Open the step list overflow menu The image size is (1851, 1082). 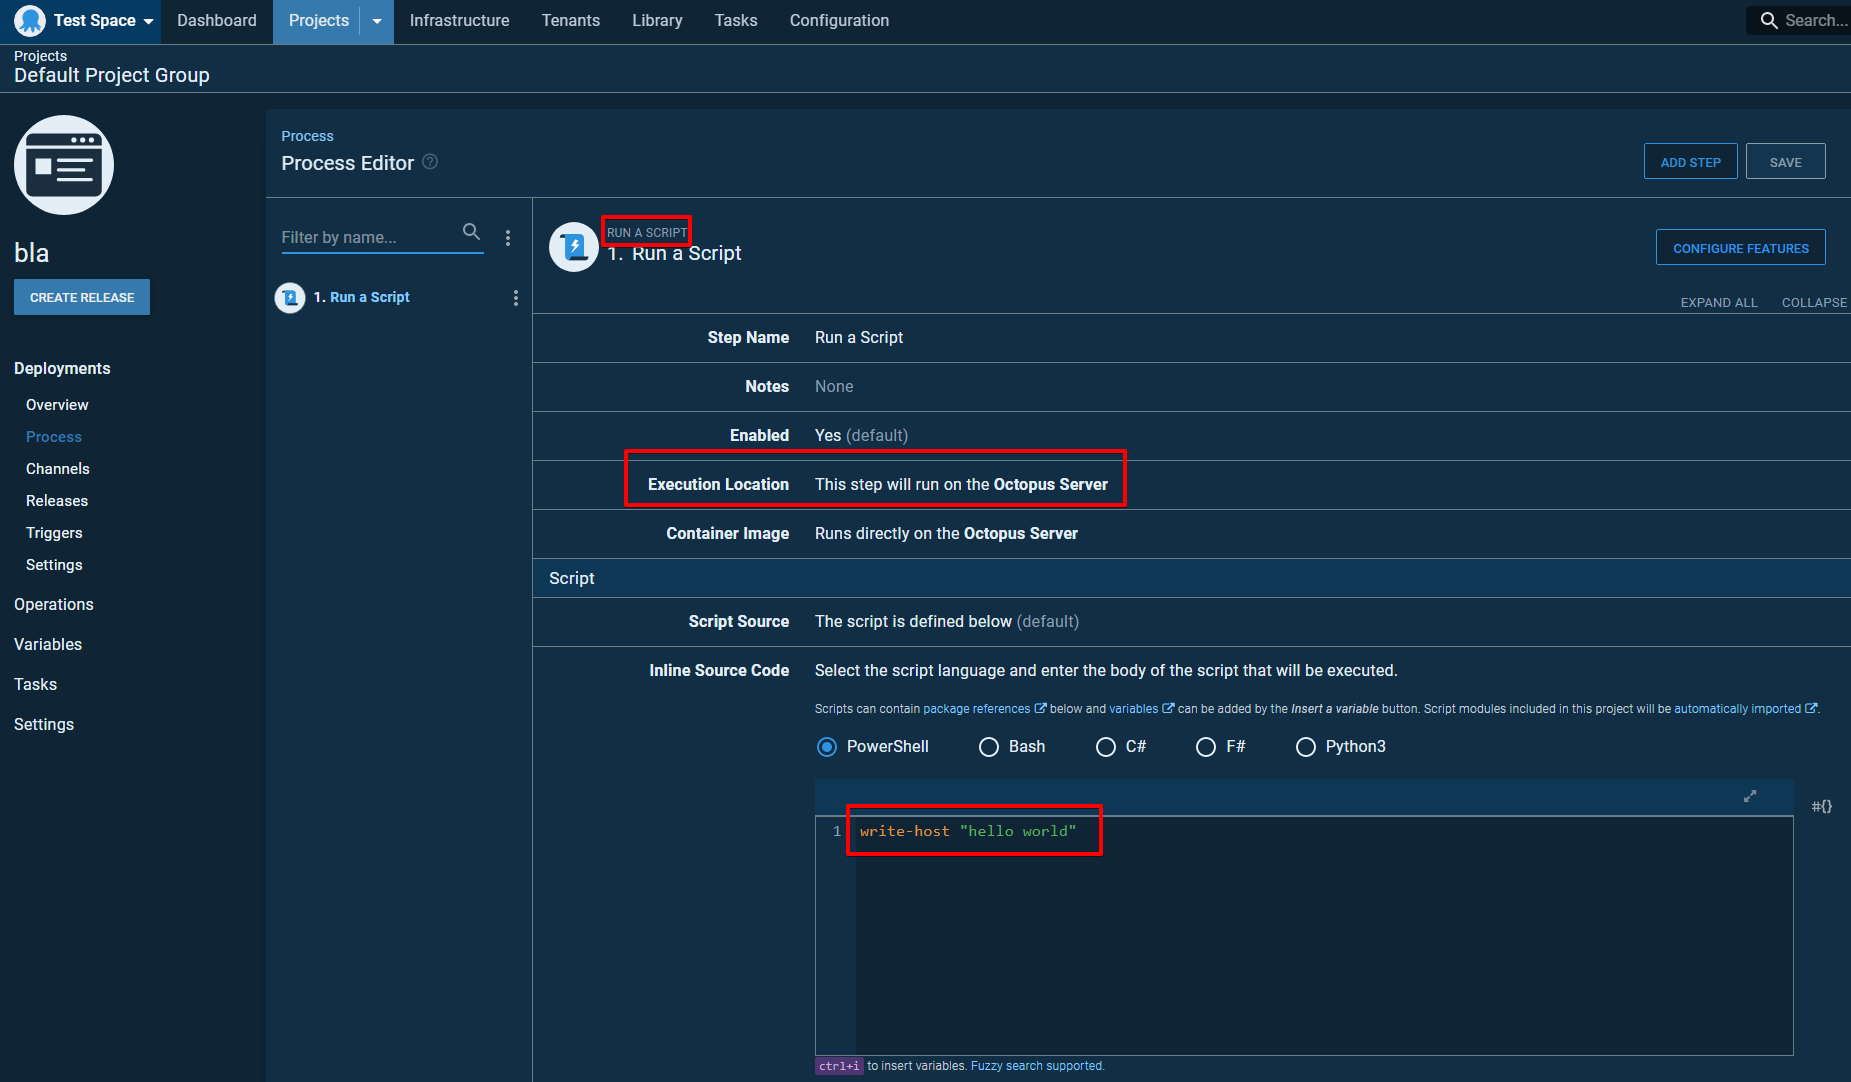click(508, 238)
